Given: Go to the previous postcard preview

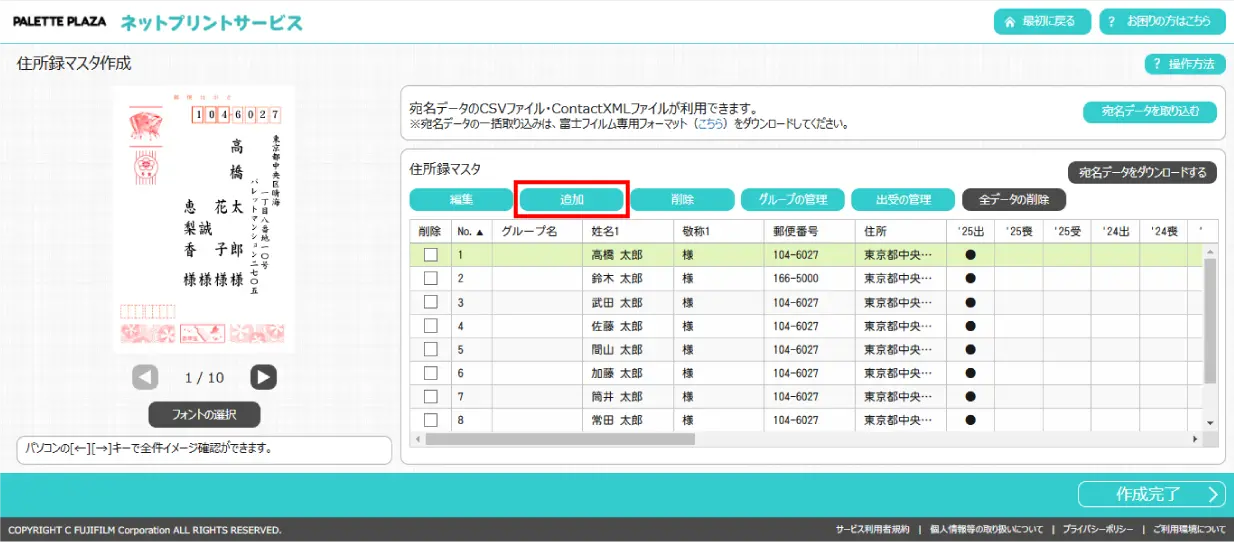Looking at the screenshot, I should tap(145, 377).
